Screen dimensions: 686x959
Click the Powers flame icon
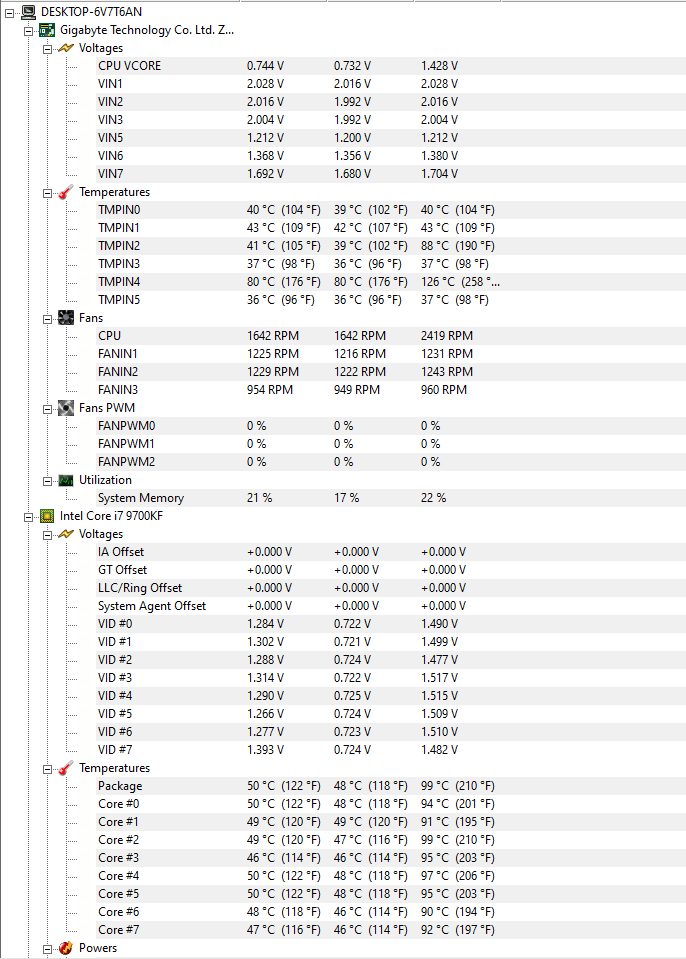coord(66,948)
